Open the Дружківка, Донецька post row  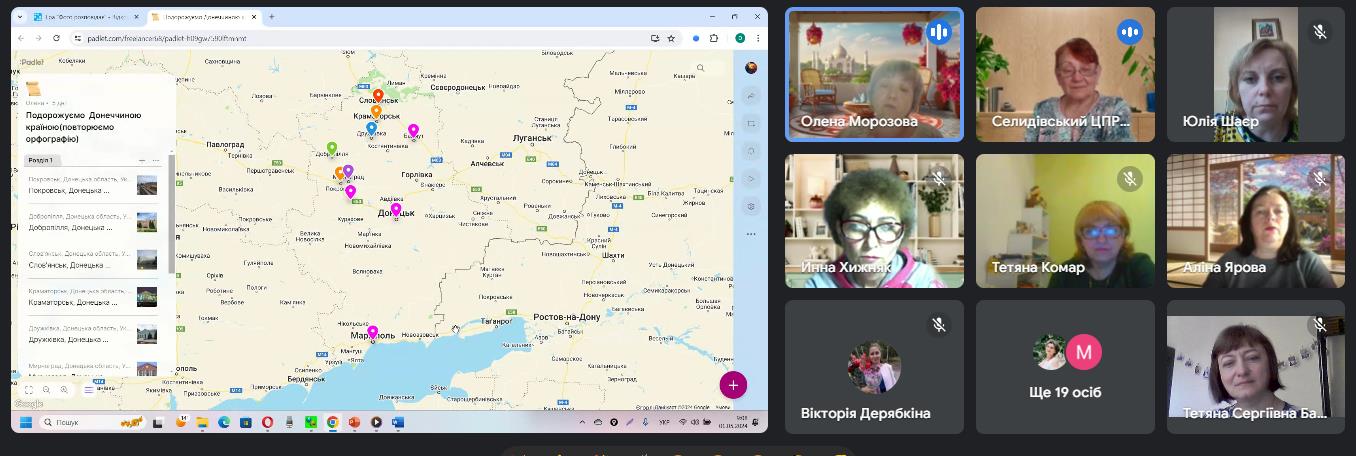[x=93, y=334]
